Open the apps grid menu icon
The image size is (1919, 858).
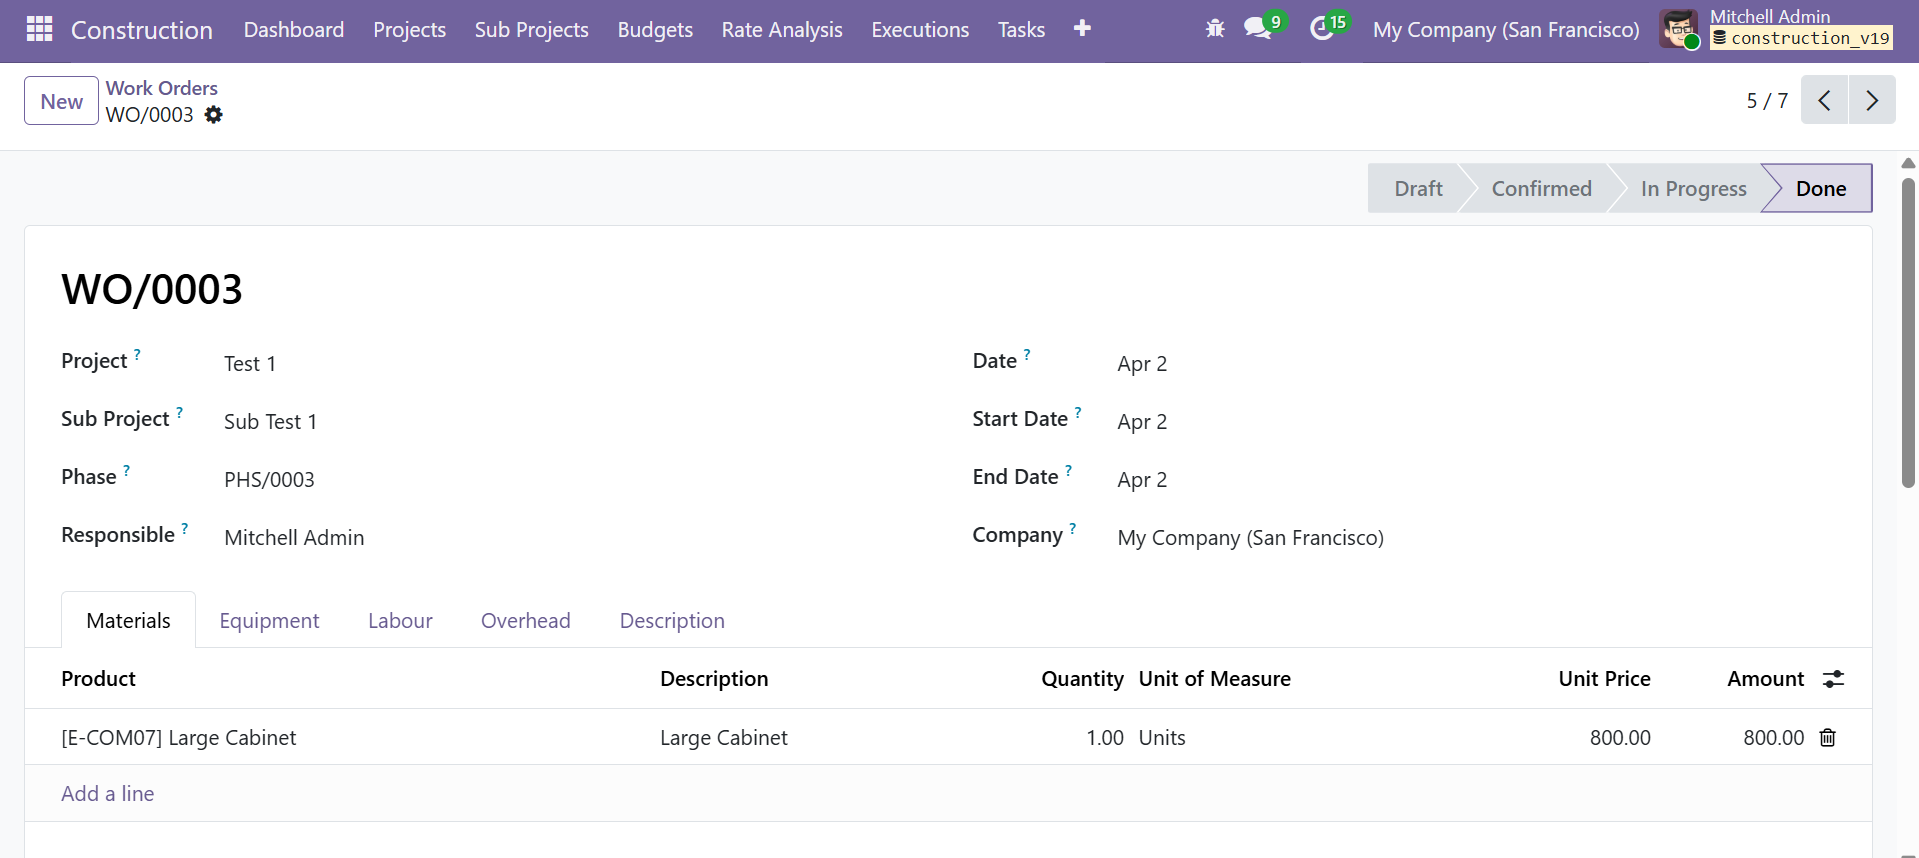[x=39, y=29]
